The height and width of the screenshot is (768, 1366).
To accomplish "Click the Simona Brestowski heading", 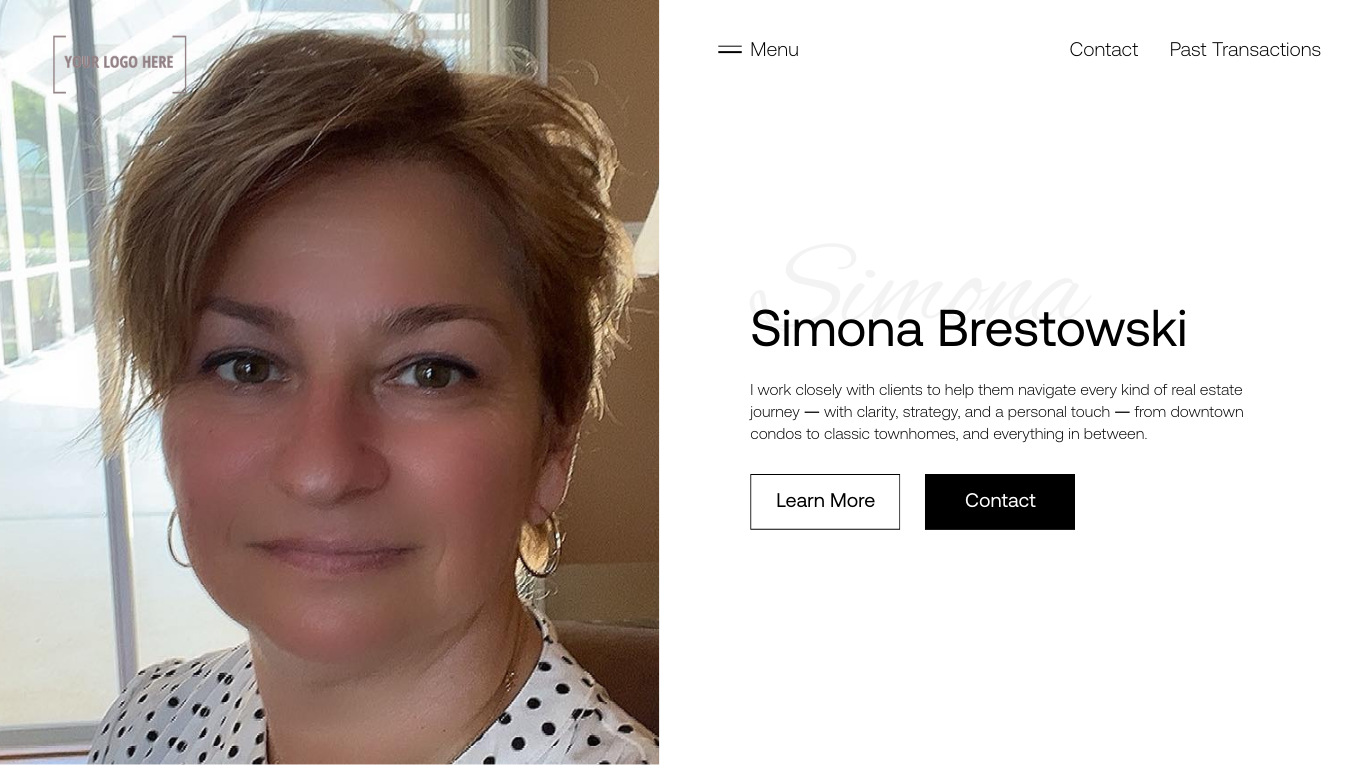I will pos(968,328).
